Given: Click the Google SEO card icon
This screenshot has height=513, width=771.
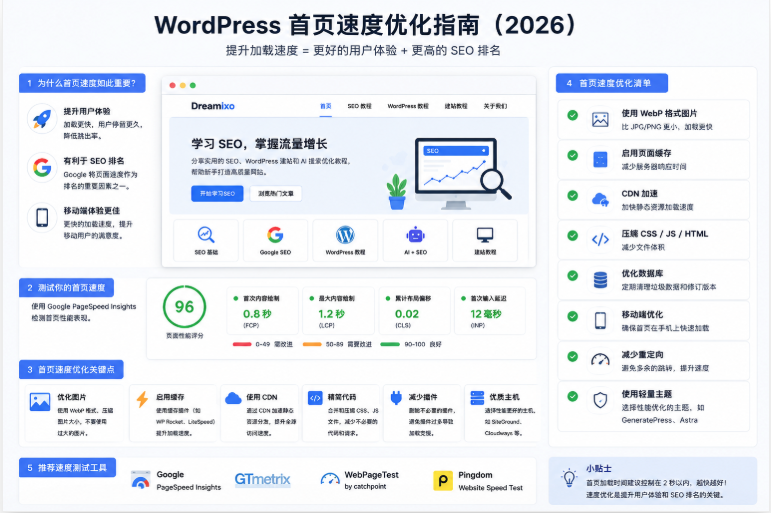Looking at the screenshot, I should click(275, 235).
